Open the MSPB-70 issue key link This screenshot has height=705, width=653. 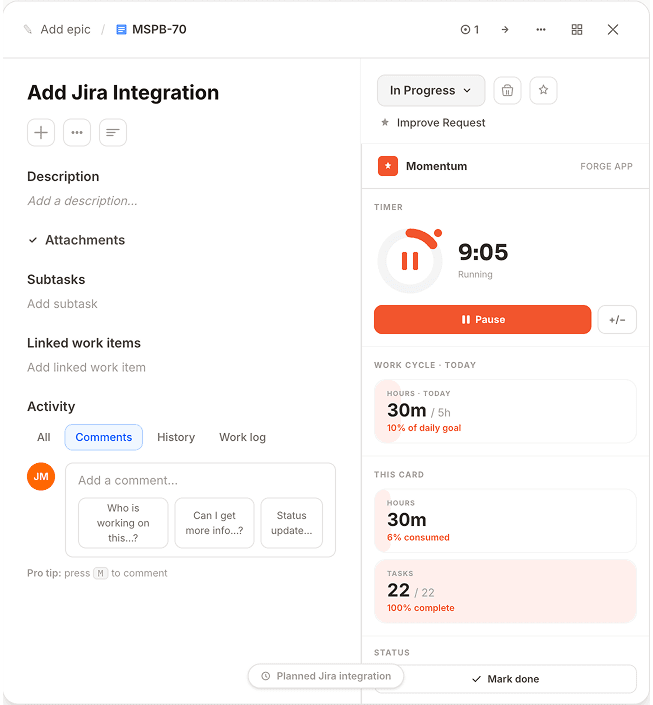[x=159, y=30]
